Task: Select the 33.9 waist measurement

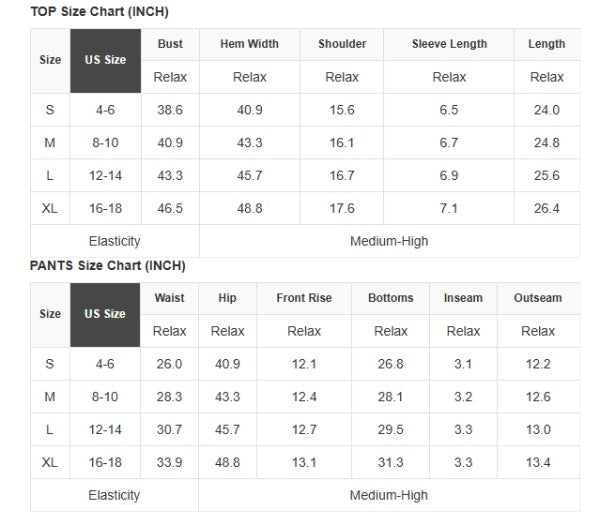Action: click(x=170, y=462)
